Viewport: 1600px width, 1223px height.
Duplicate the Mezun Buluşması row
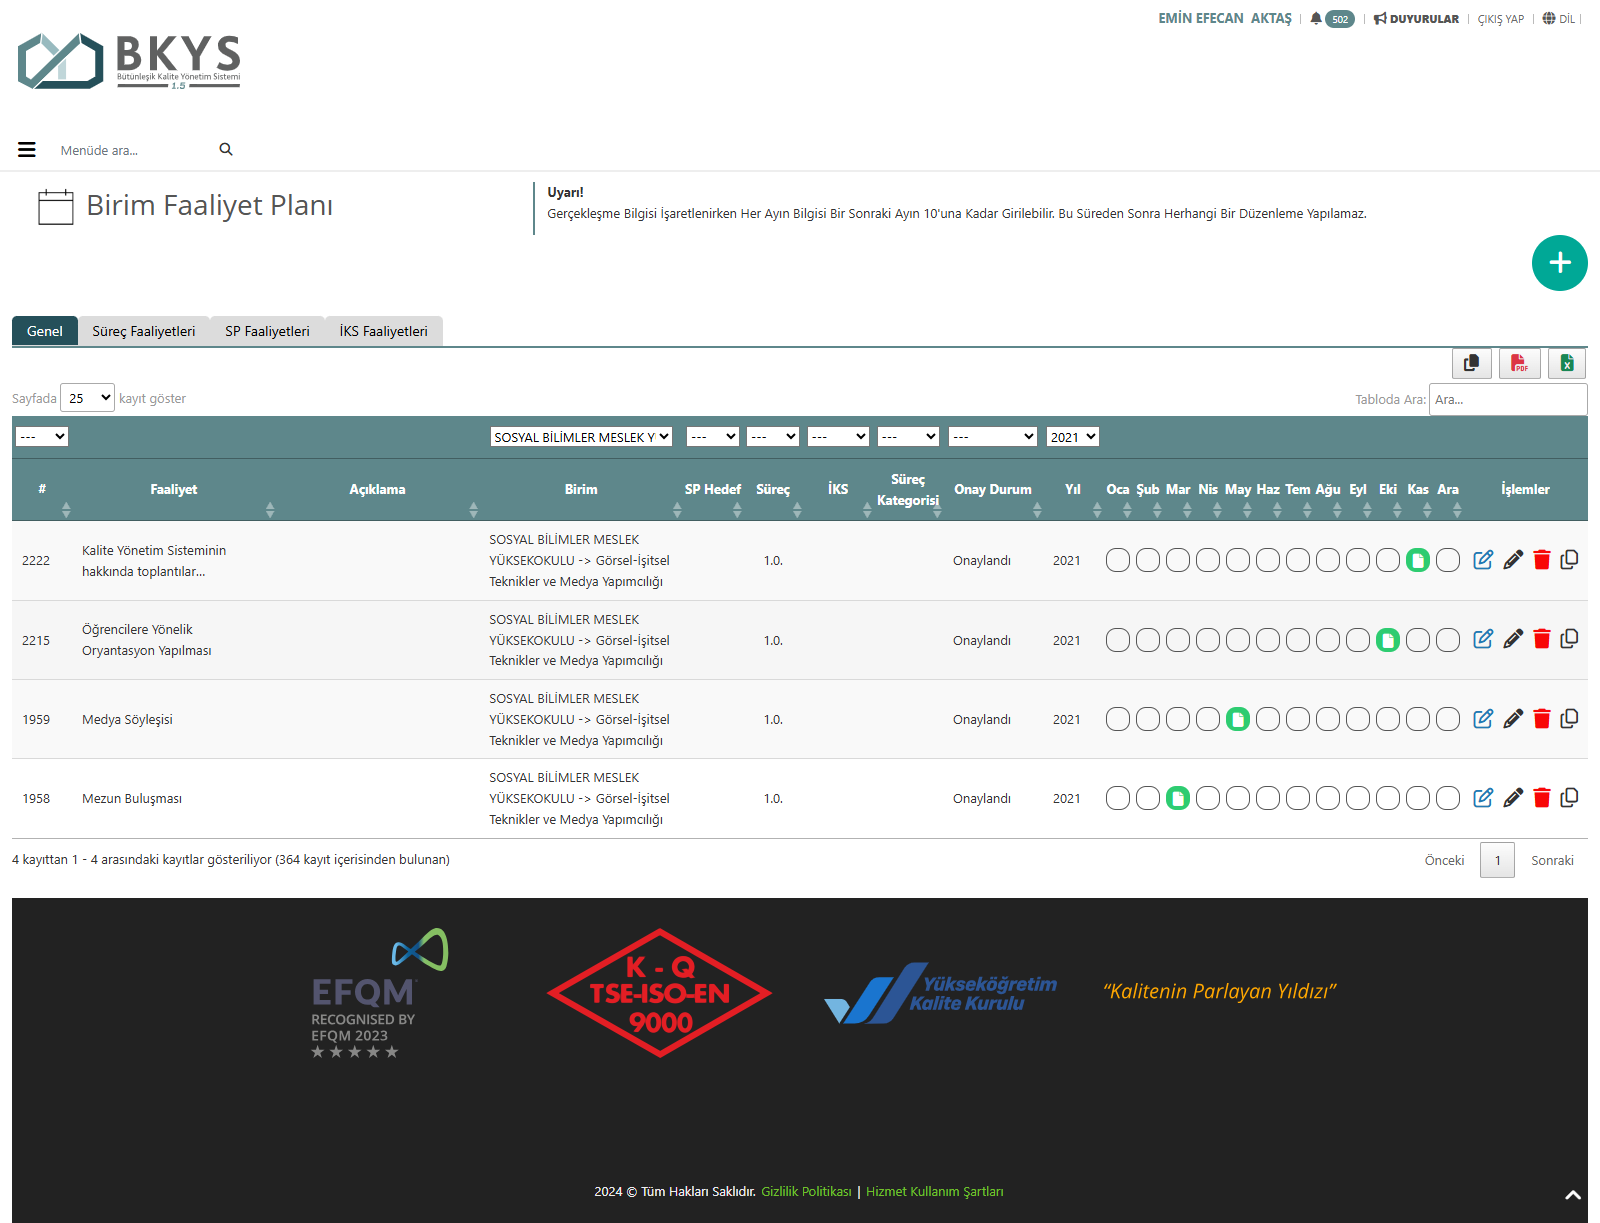(x=1569, y=798)
